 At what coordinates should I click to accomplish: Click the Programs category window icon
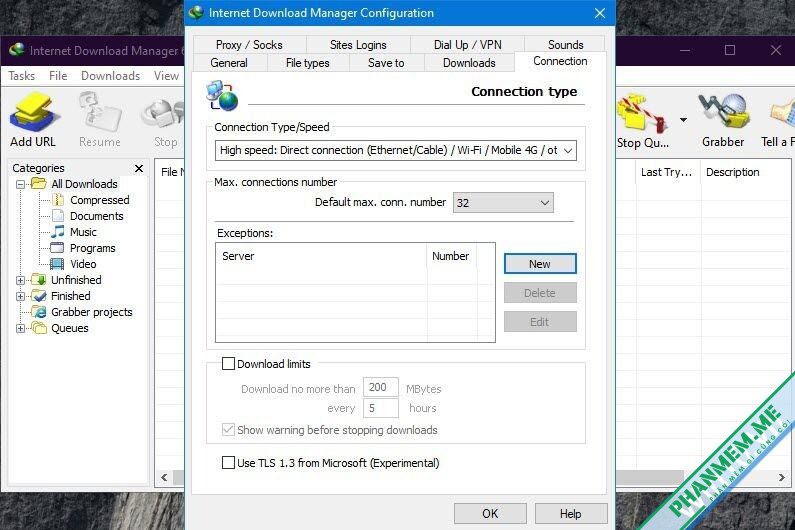tap(57, 248)
